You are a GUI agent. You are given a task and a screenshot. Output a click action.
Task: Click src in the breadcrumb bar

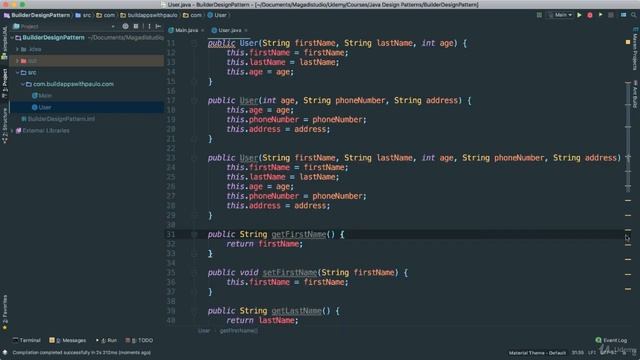(x=87, y=15)
